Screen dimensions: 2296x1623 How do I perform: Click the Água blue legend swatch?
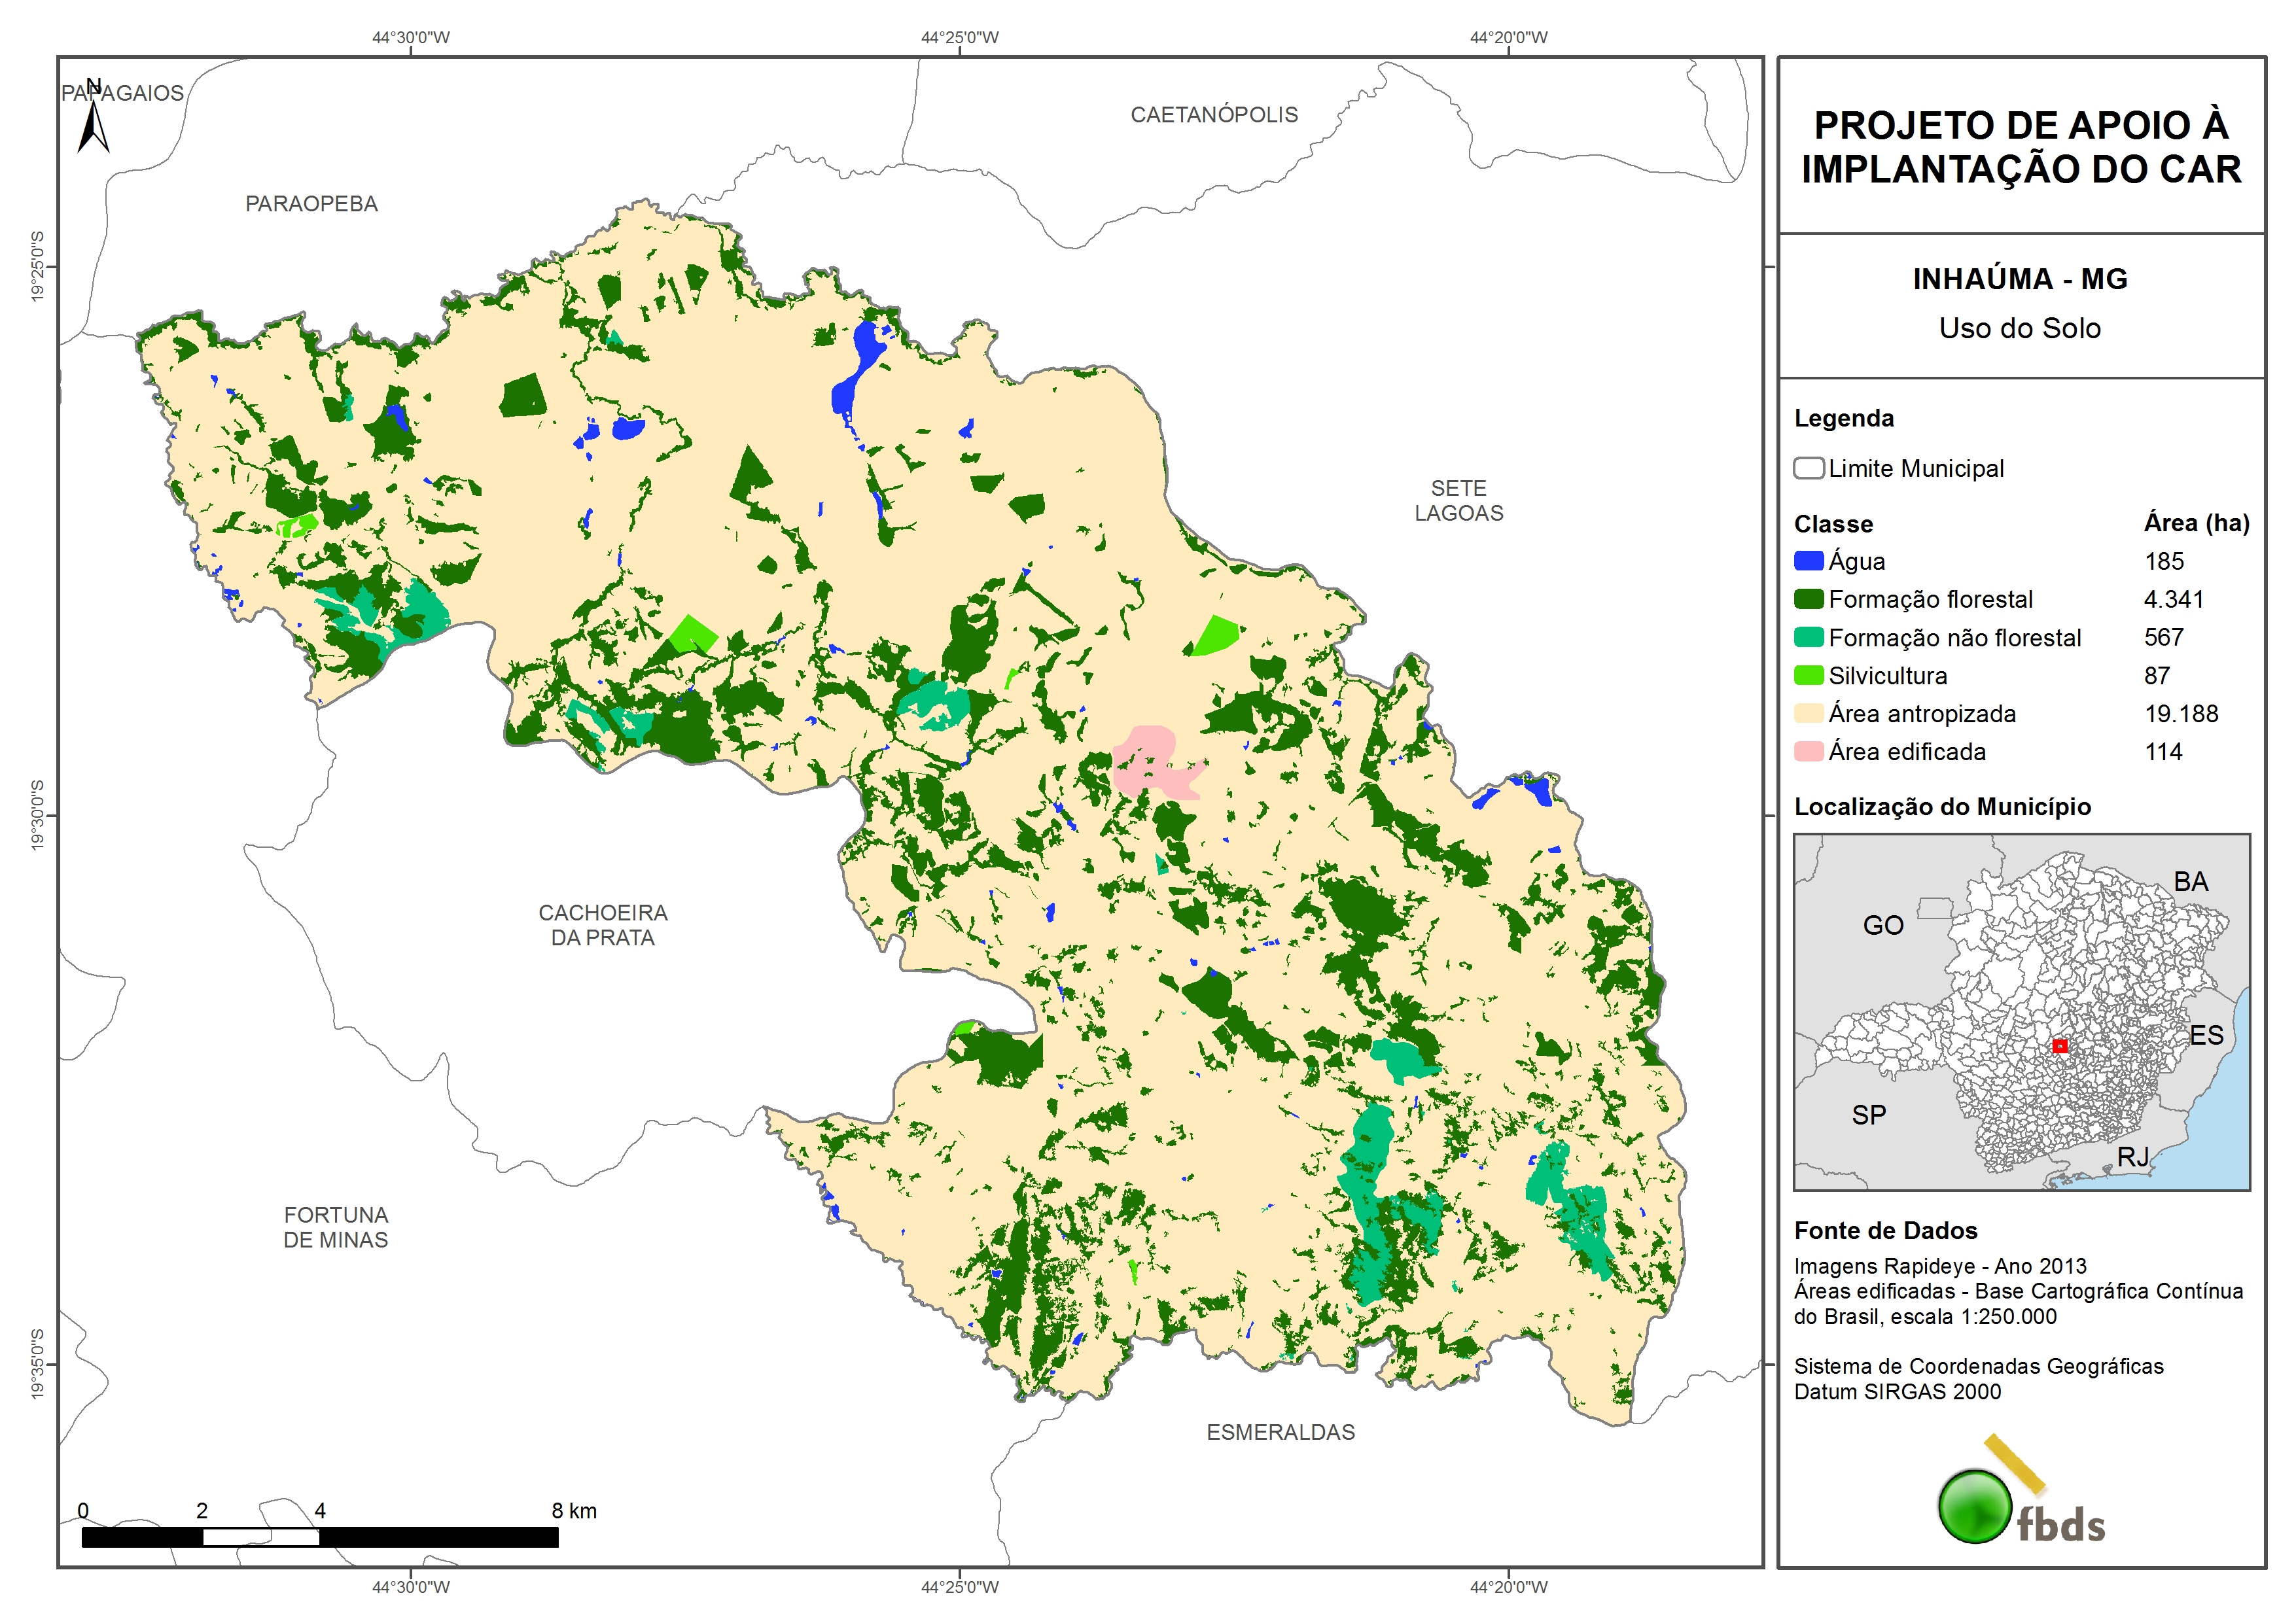[1808, 561]
